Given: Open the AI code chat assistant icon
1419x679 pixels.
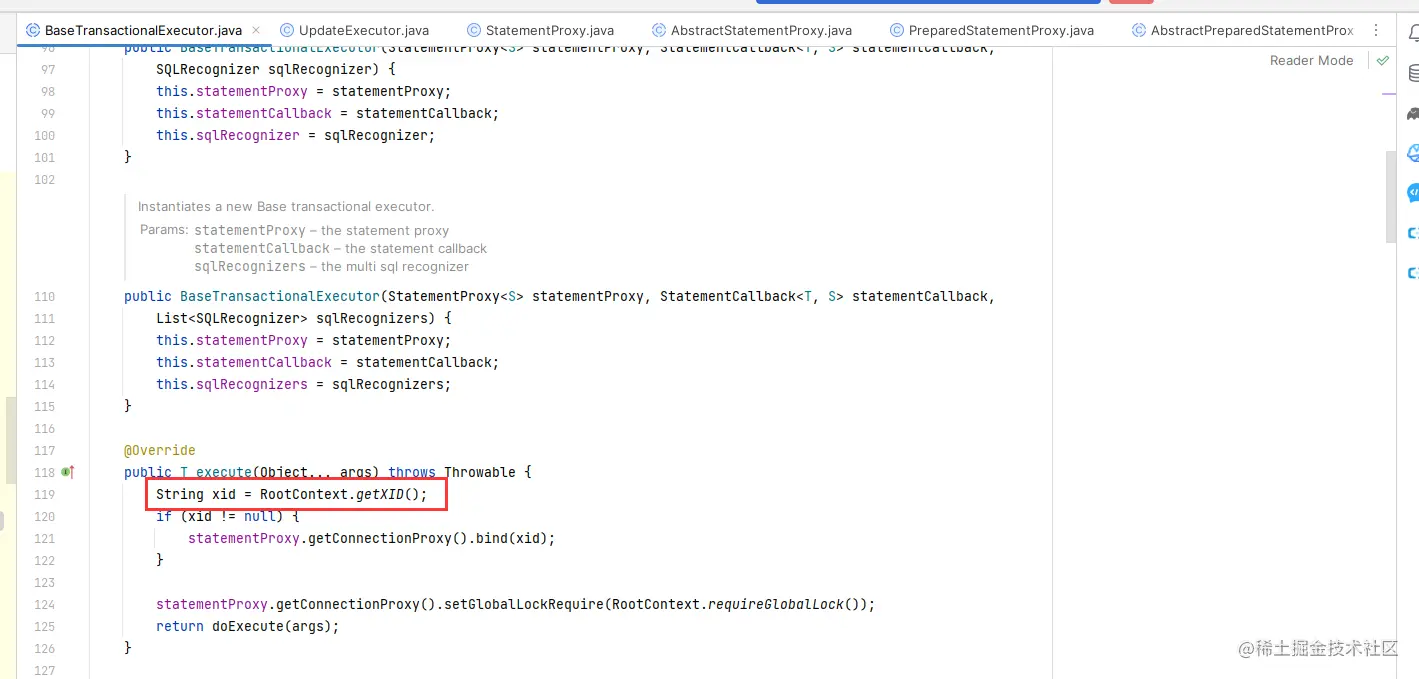Looking at the screenshot, I should (1413, 193).
